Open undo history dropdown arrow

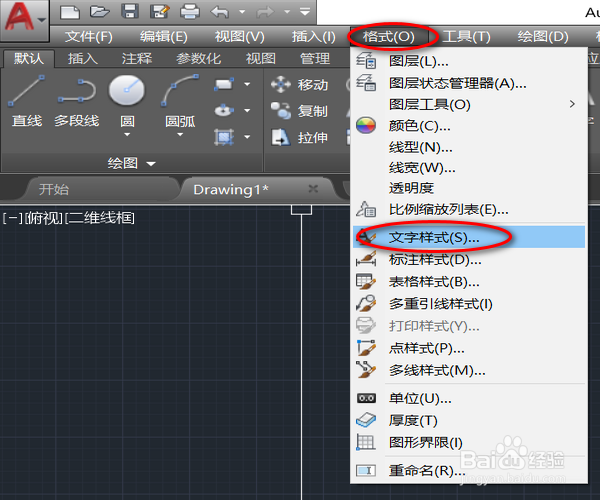tap(242, 12)
